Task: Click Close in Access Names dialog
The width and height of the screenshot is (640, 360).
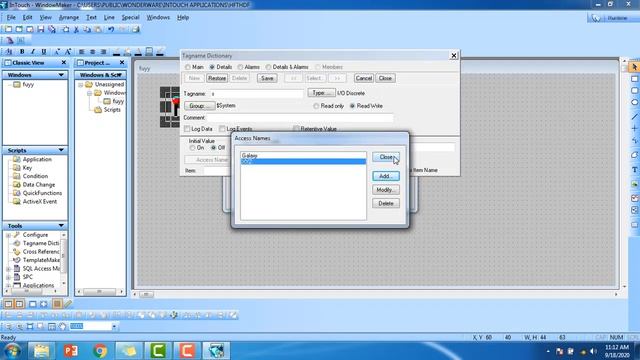Action: [x=386, y=157]
